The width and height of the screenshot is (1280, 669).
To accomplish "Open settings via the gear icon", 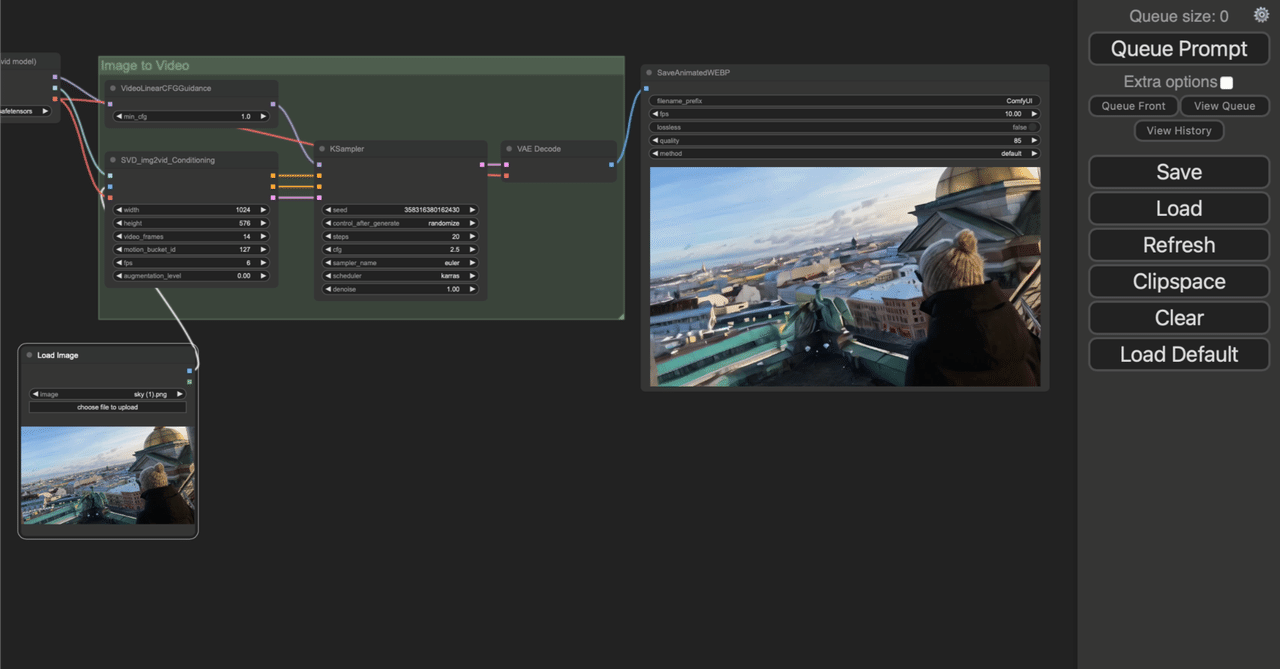I will [x=1261, y=15].
